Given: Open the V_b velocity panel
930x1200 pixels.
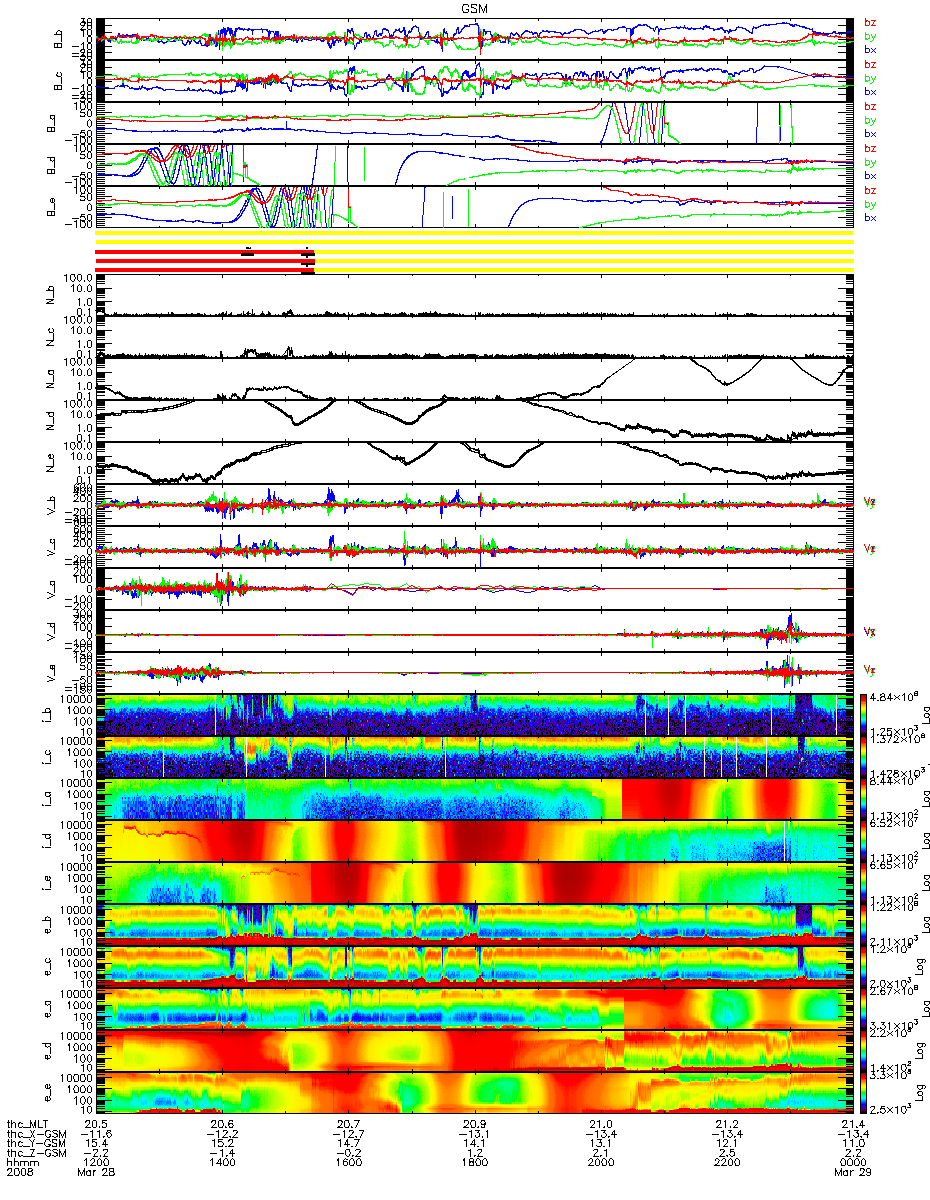Looking at the screenshot, I should [475, 504].
